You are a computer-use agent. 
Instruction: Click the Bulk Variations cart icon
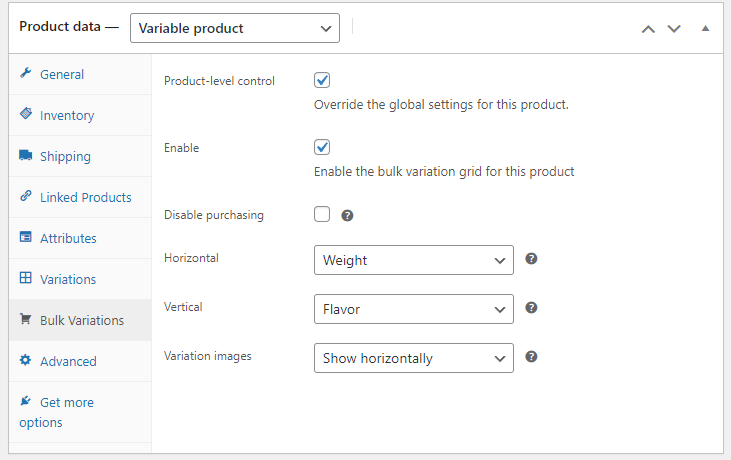(26, 320)
